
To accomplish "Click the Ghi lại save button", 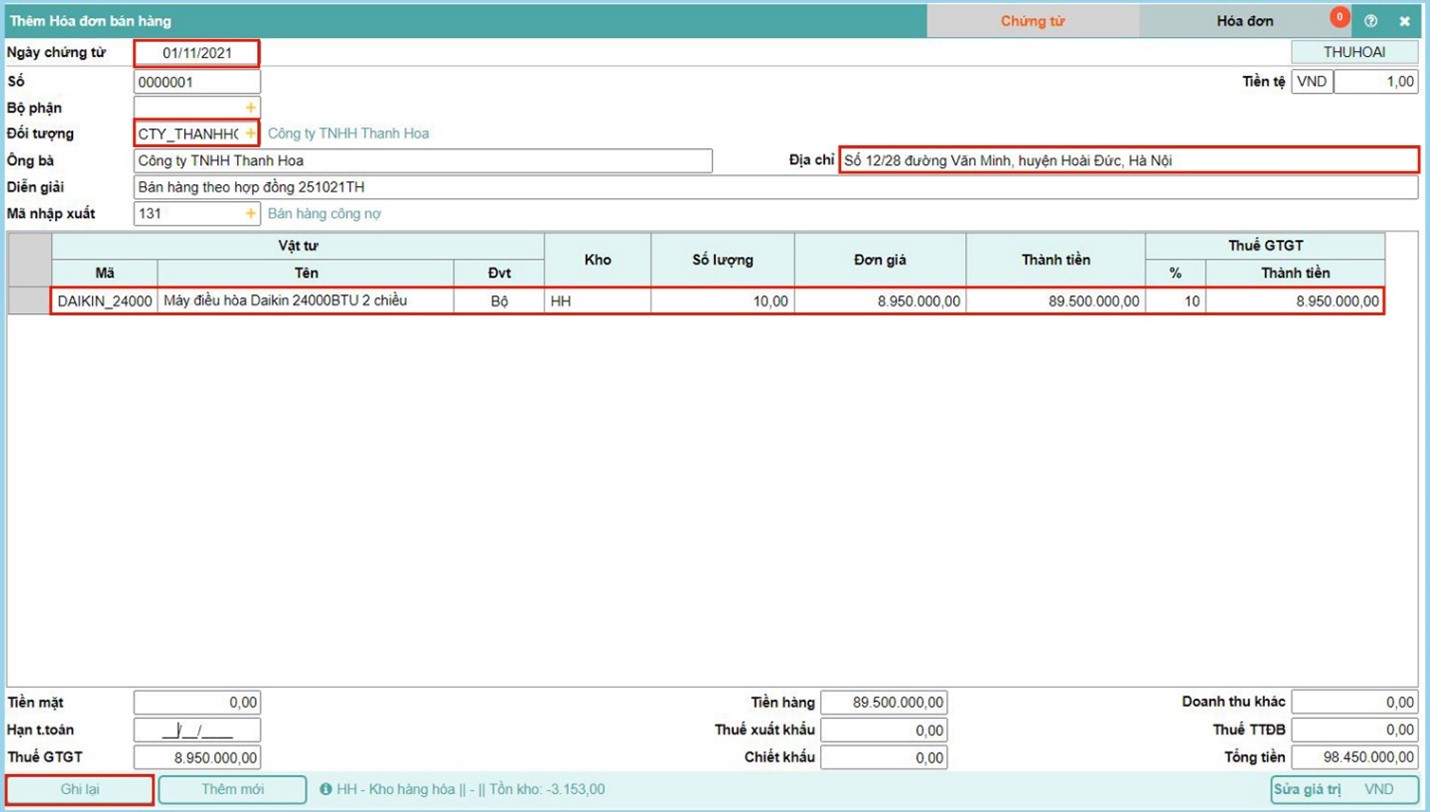I will point(80,790).
